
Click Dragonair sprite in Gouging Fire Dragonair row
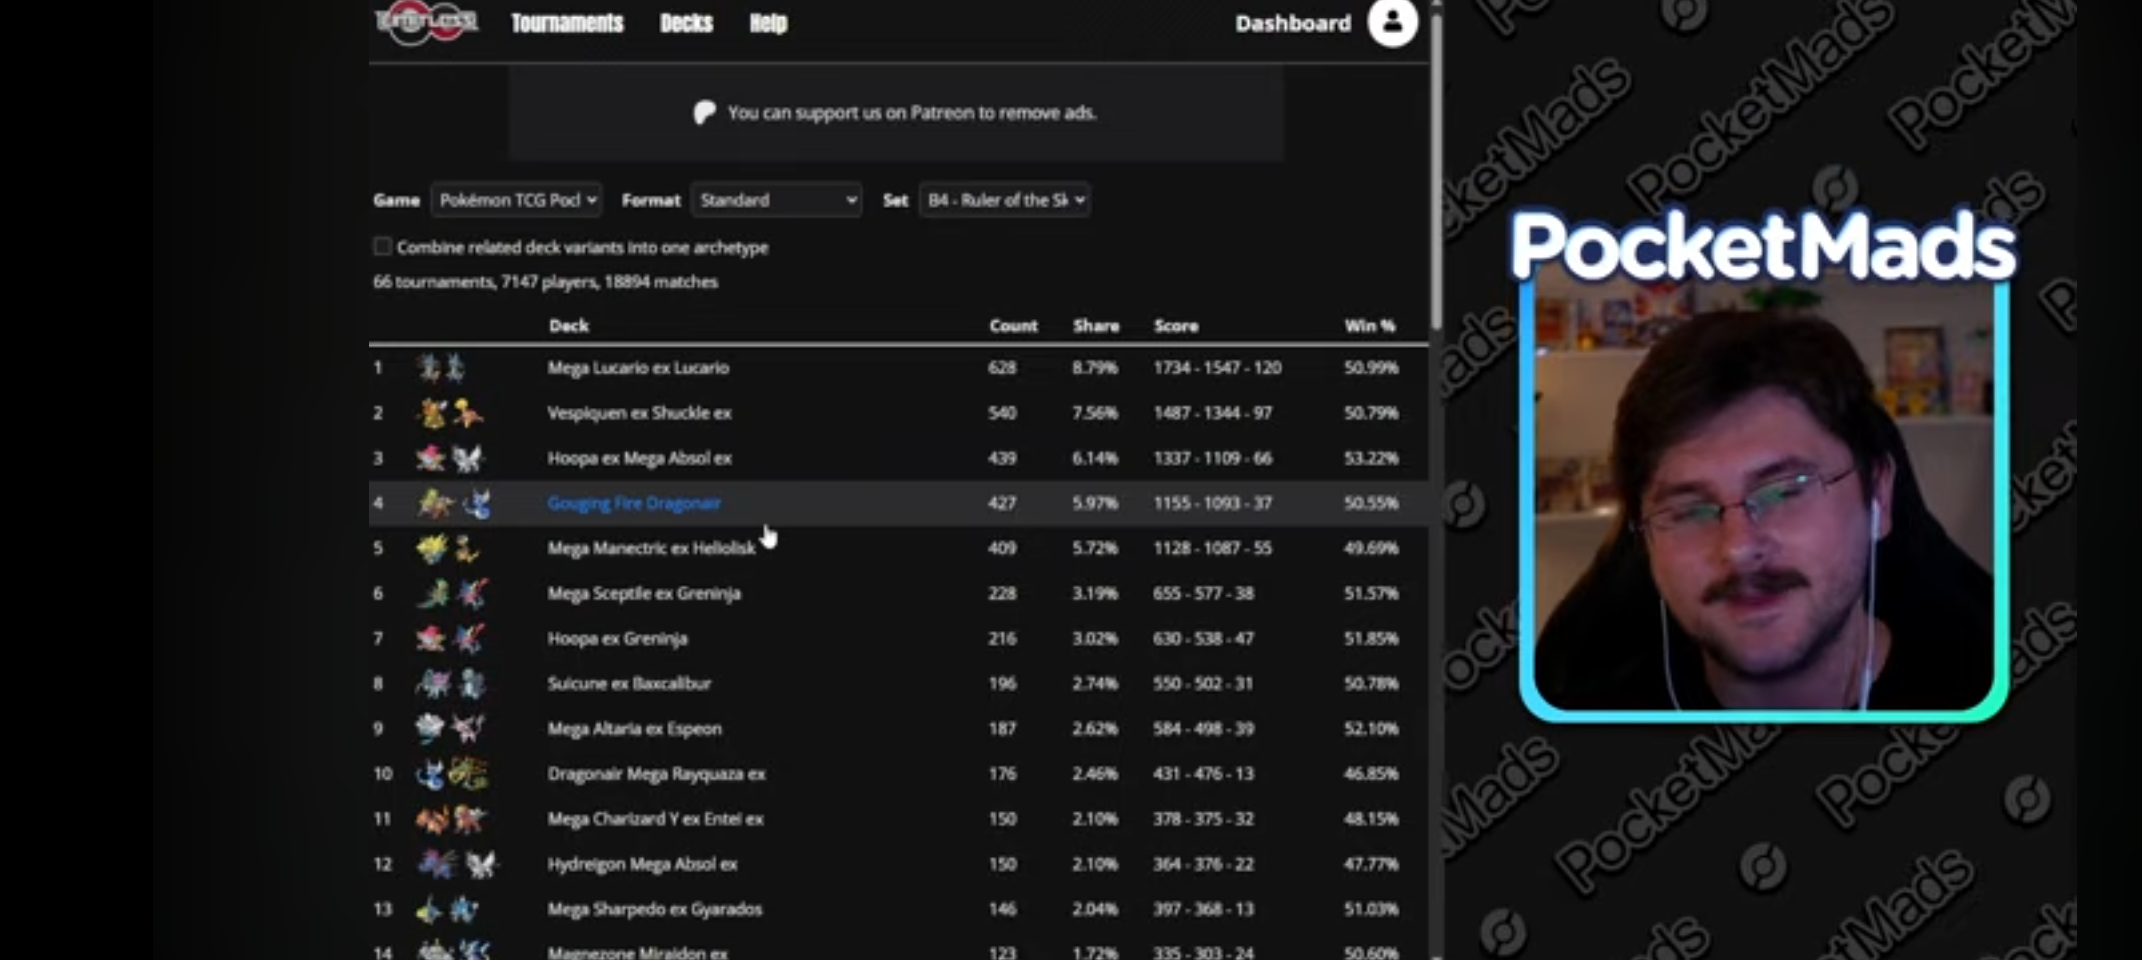(x=478, y=503)
